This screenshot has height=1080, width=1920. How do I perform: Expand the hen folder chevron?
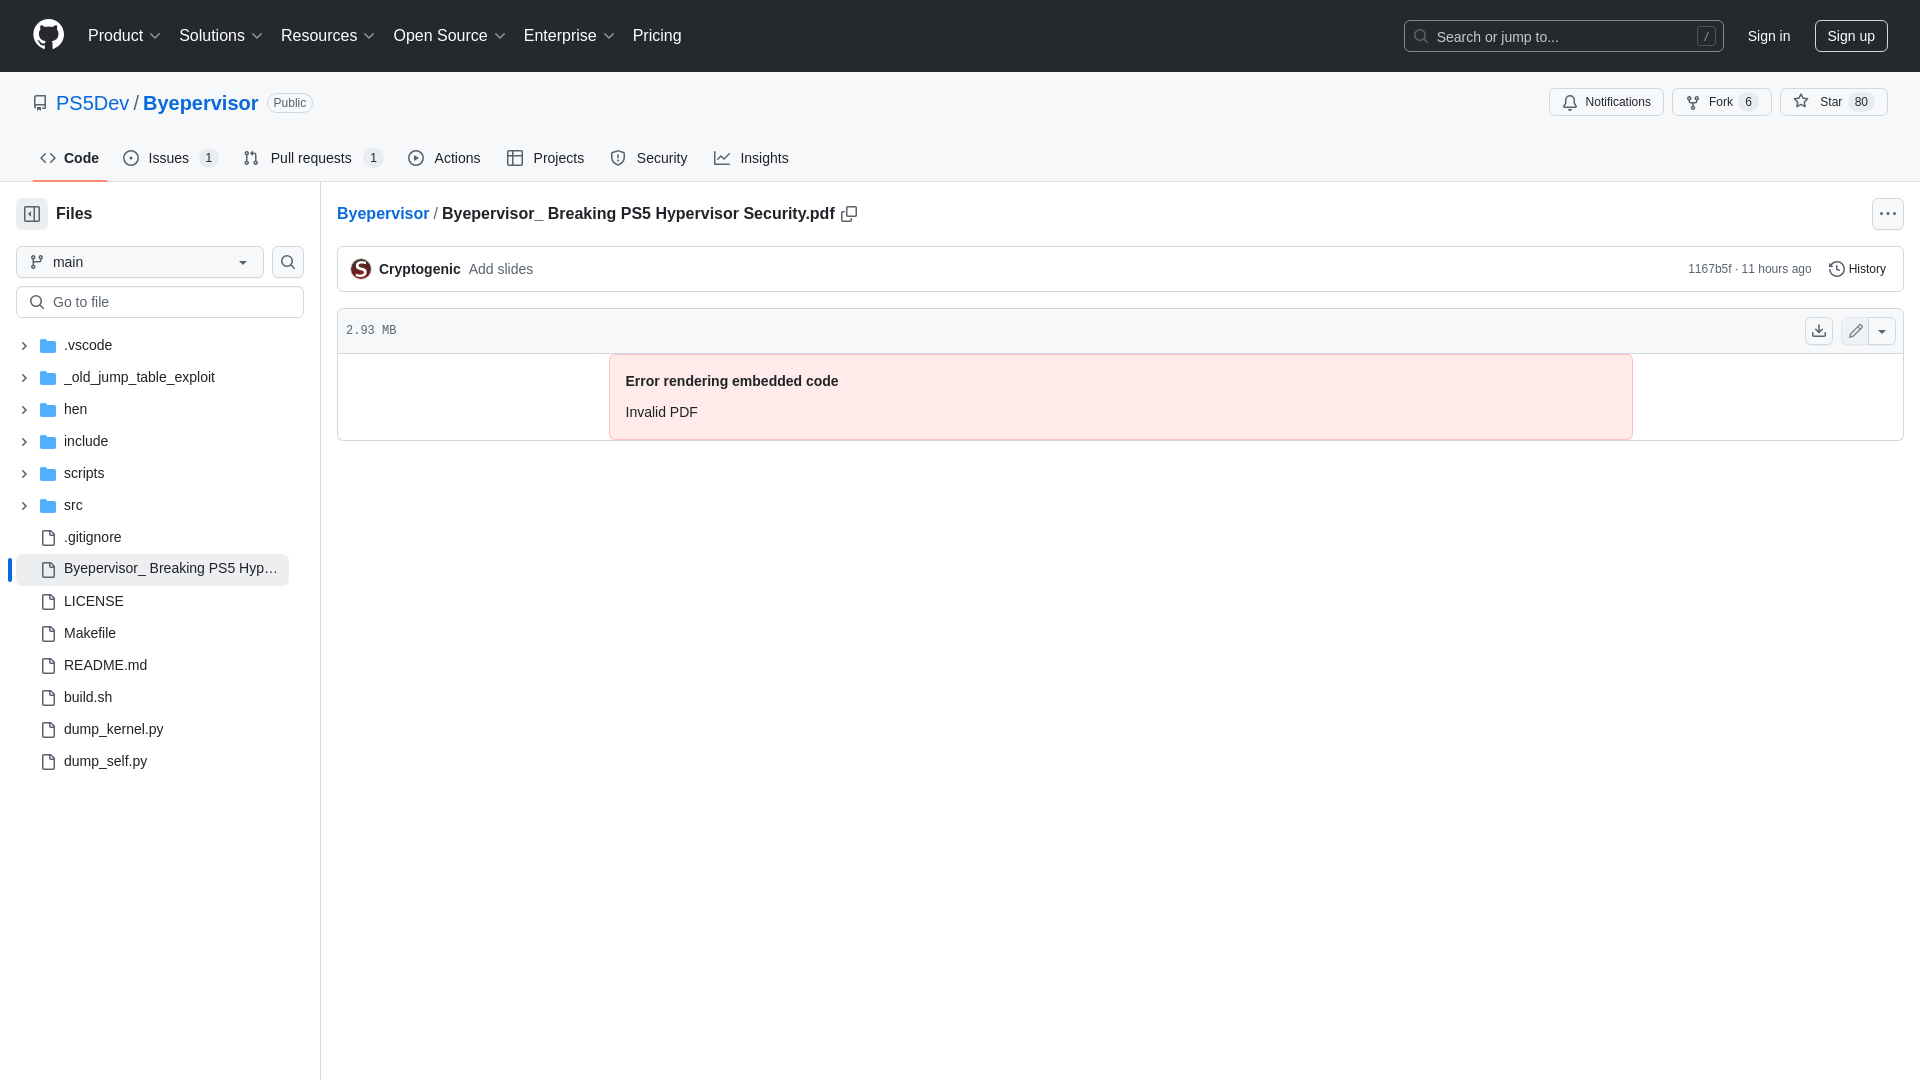24,410
